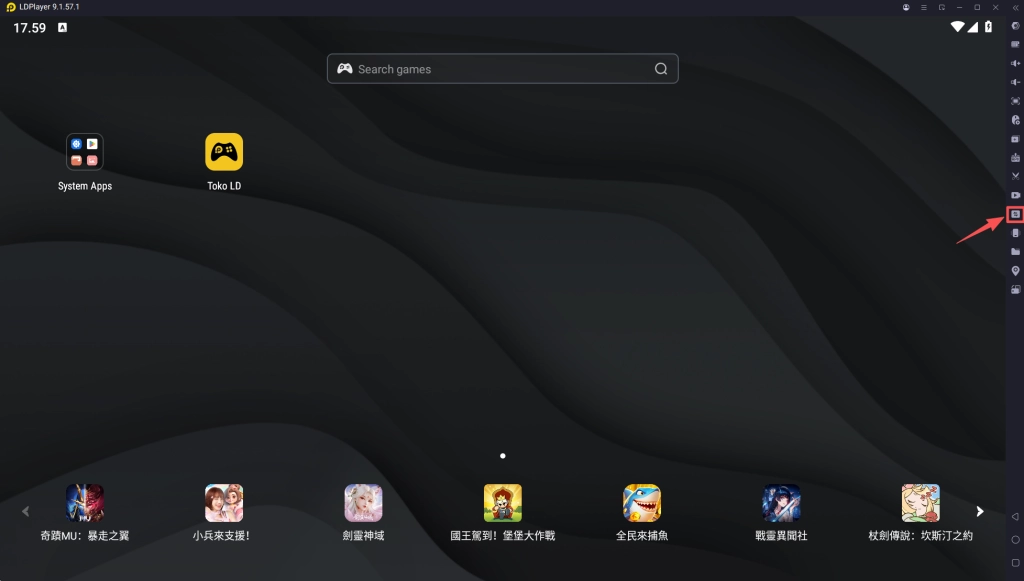Open the LDPlayer settings gear in sidebar
Screen dimensions: 1024x581
1015,26
